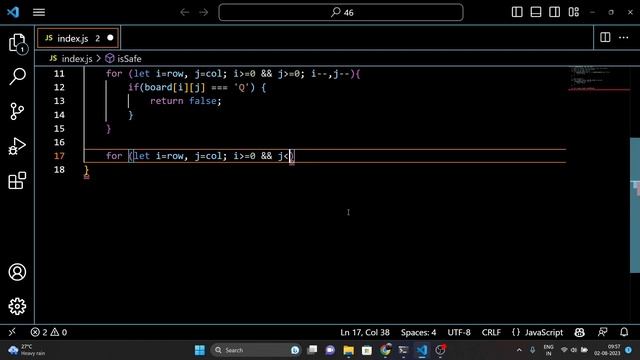
Task: Click line number 11 in gutter
Action: coord(59,74)
